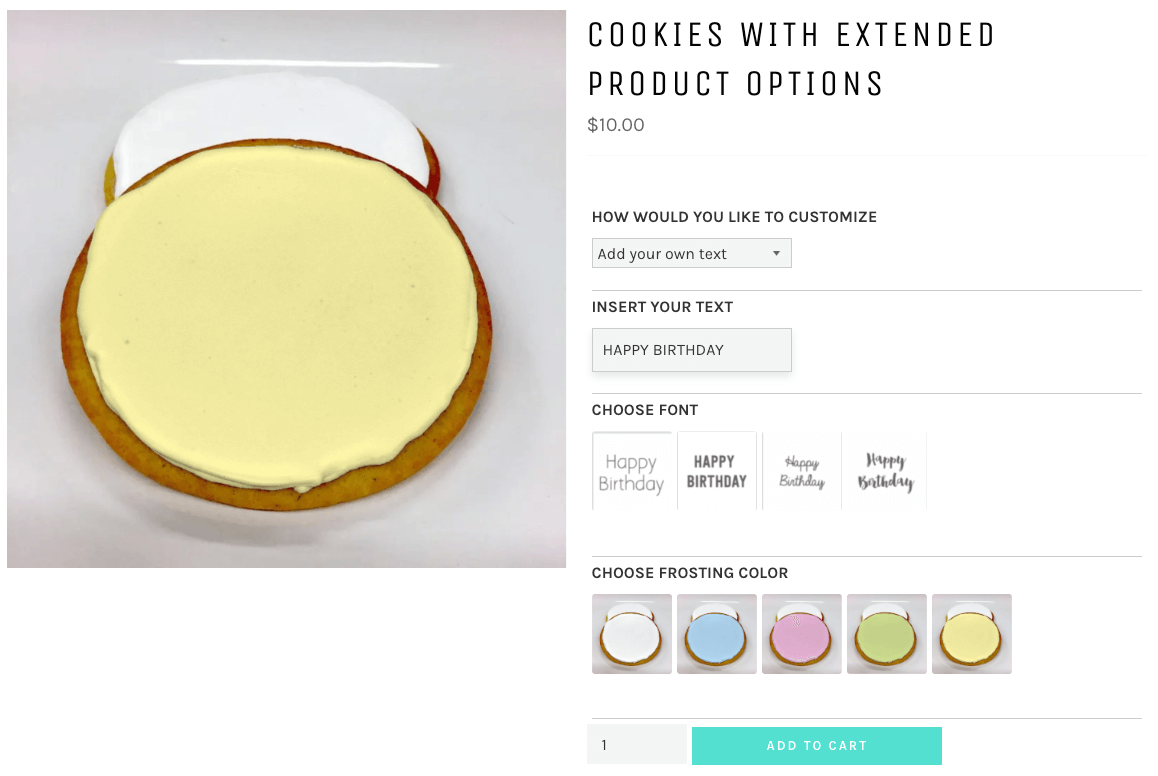Choose the white frosting cookie swatch

(632, 634)
